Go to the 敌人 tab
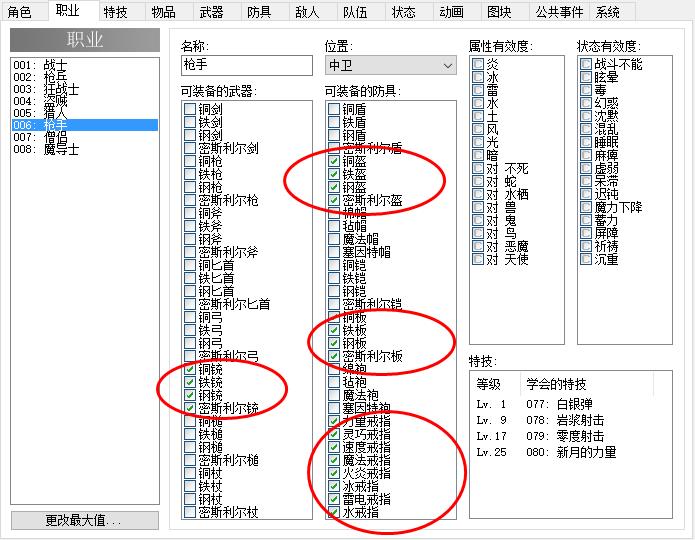 [x=307, y=12]
